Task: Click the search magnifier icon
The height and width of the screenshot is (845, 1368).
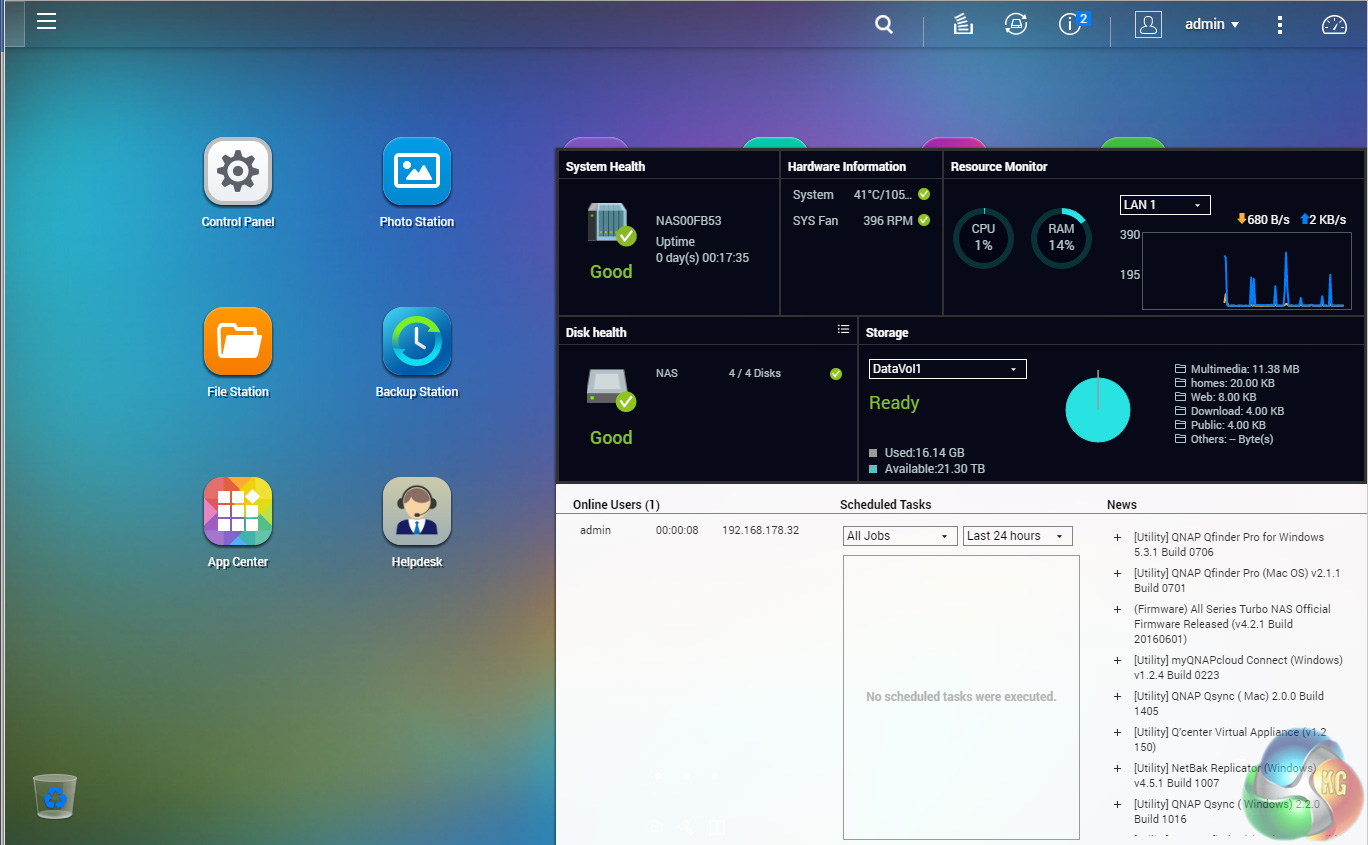Action: pyautogui.click(x=884, y=25)
